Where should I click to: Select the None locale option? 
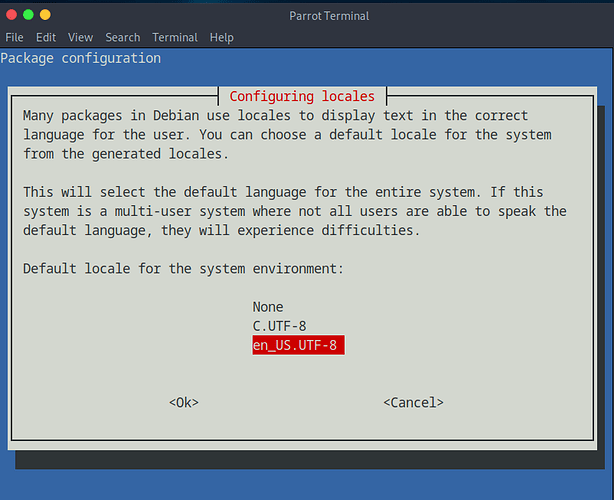(268, 307)
